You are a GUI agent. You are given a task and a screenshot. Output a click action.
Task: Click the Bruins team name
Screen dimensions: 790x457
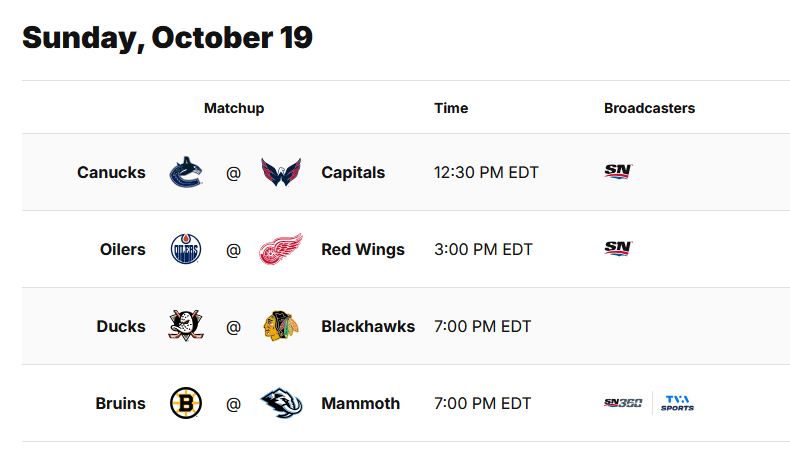(120, 404)
